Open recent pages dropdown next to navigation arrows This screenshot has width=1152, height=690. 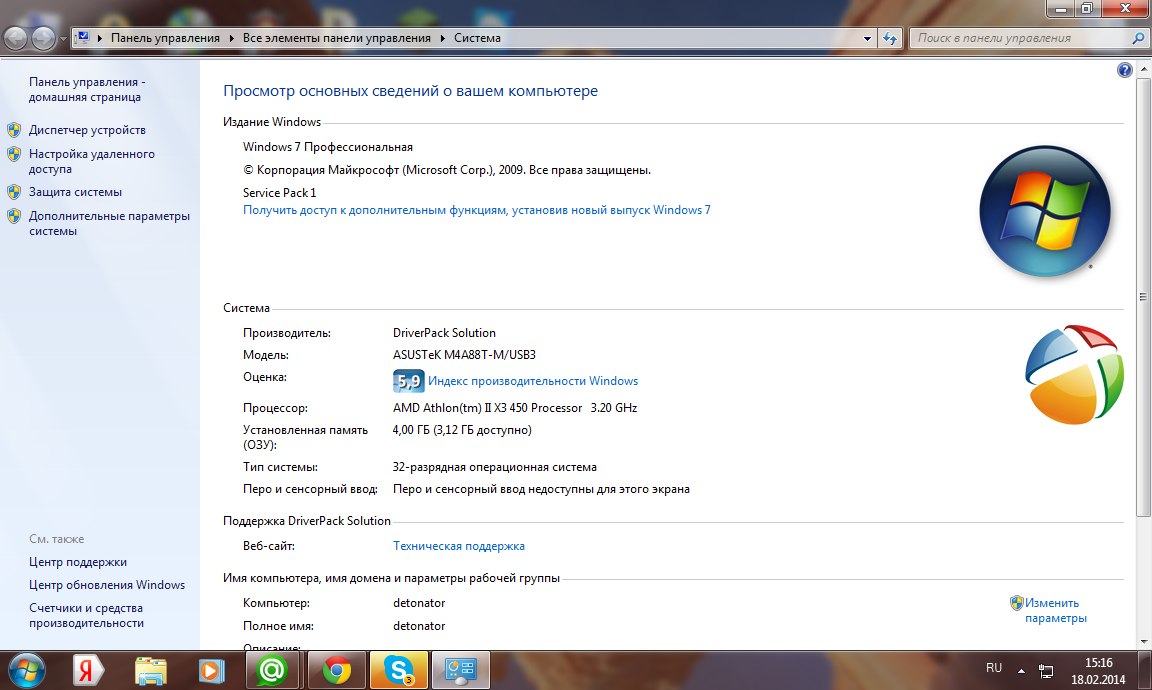coord(63,38)
